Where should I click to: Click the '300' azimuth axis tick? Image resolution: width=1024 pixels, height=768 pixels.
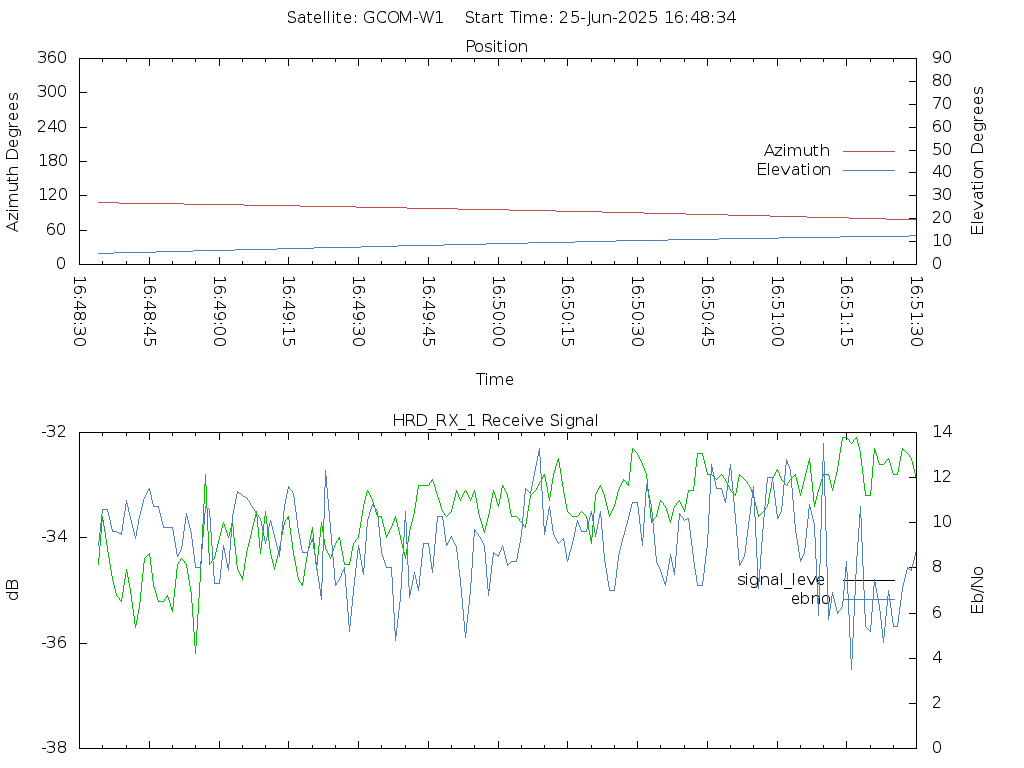52,92
